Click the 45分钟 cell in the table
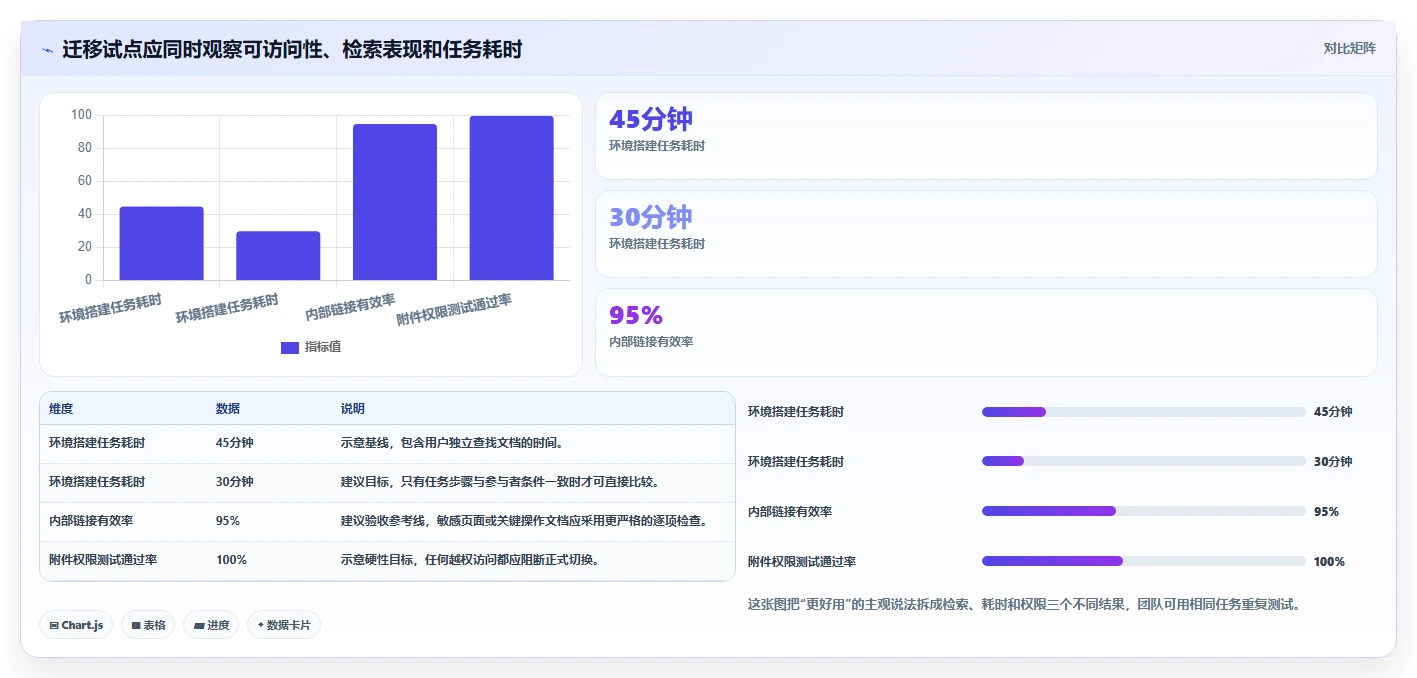 (x=235, y=443)
